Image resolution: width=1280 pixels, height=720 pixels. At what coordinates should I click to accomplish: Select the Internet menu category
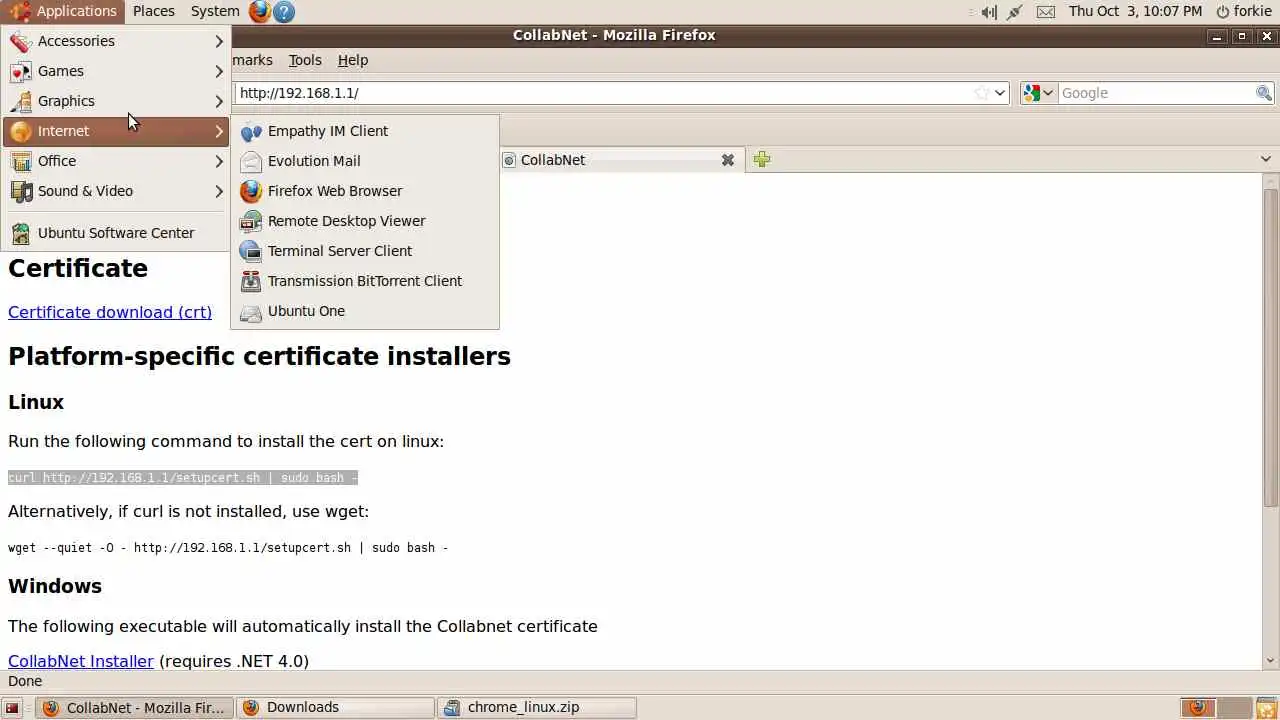point(116,131)
